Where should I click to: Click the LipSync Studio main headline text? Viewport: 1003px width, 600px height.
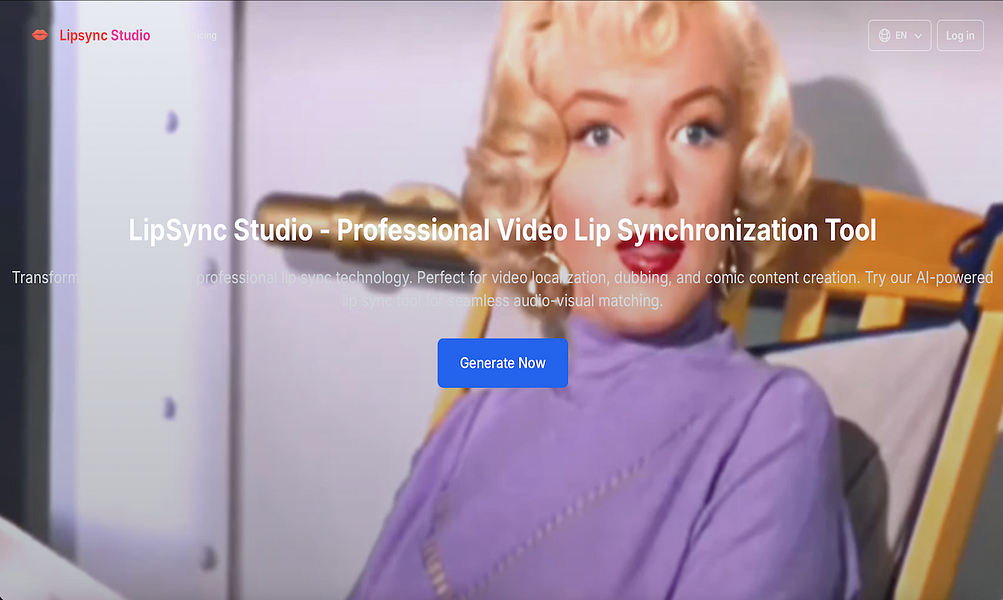tap(502, 230)
